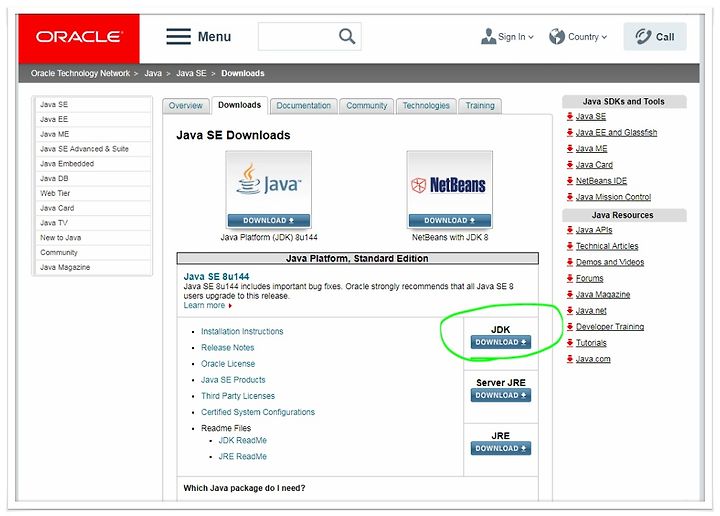The height and width of the screenshot is (516, 720).
Task: Select Java Embedded in left sidebar
Action: pyautogui.click(x=93, y=163)
